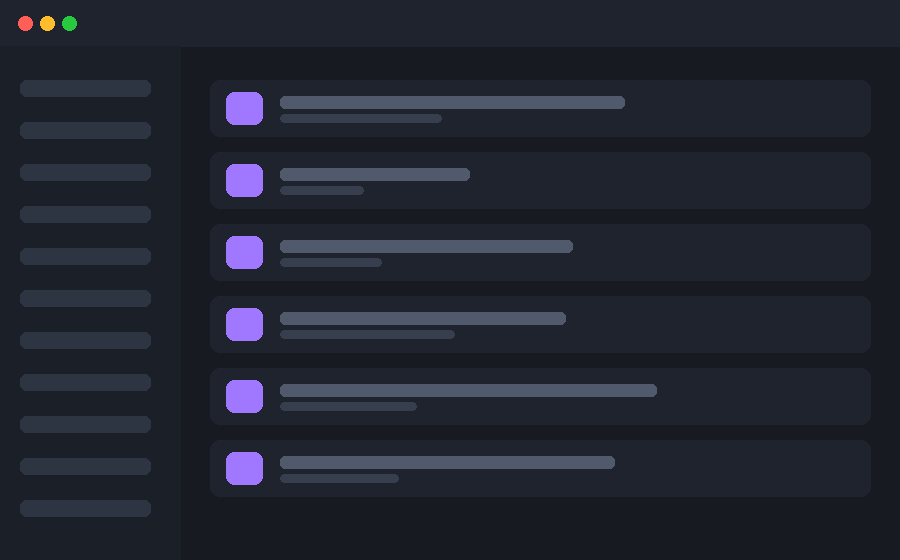Select the first sidebar placeholder item

click(x=86, y=88)
